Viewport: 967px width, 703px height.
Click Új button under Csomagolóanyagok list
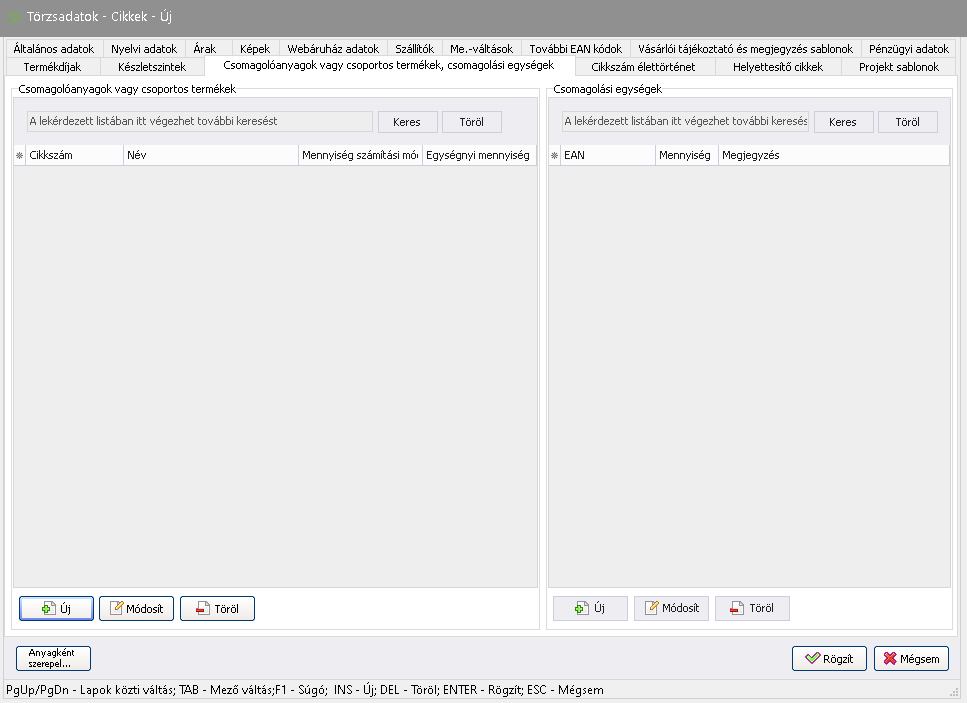point(56,608)
